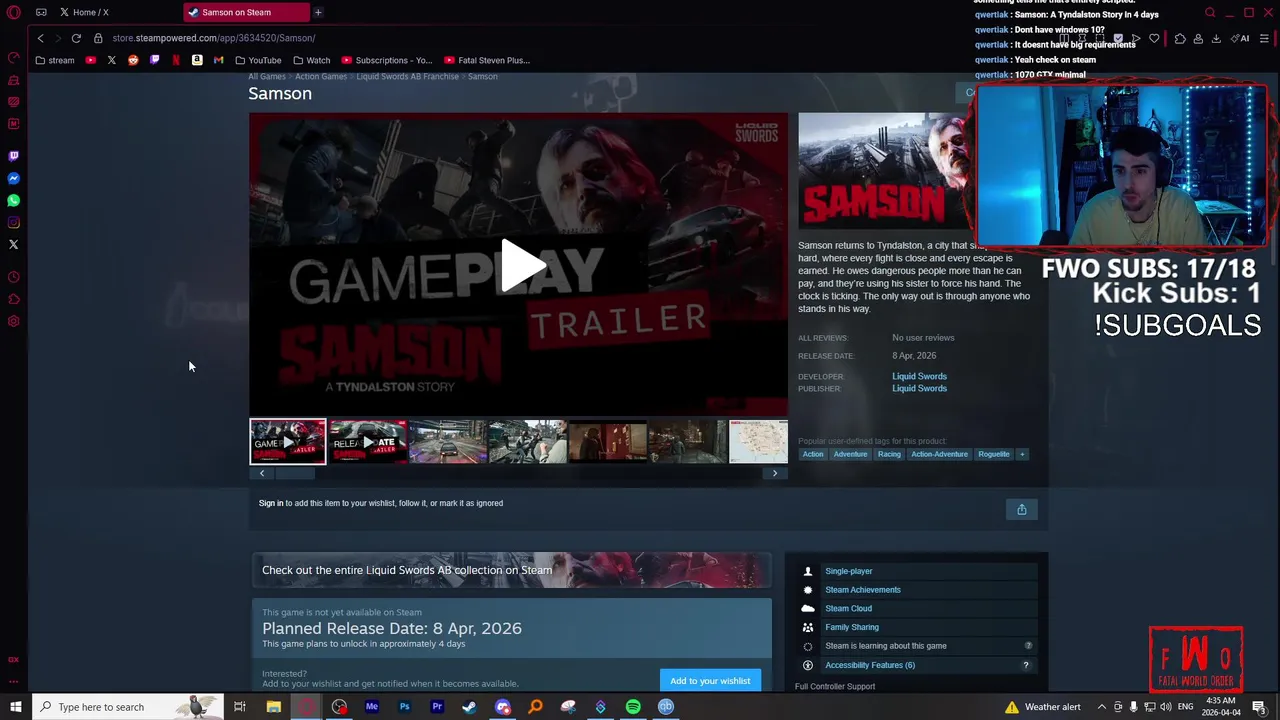Open the Subscriptions - Yo... bookmark
Image resolution: width=1280 pixels, height=720 pixels.
pos(387,60)
